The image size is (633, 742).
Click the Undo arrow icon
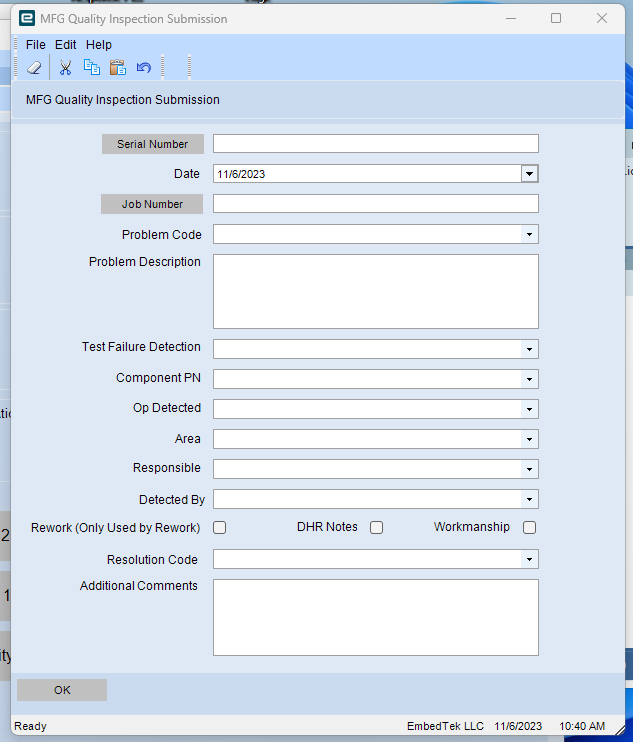coord(144,68)
